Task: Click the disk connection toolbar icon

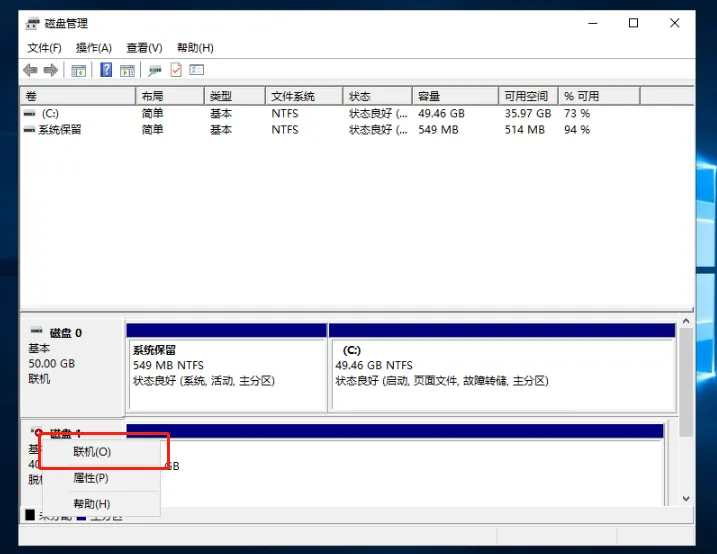Action: point(155,70)
